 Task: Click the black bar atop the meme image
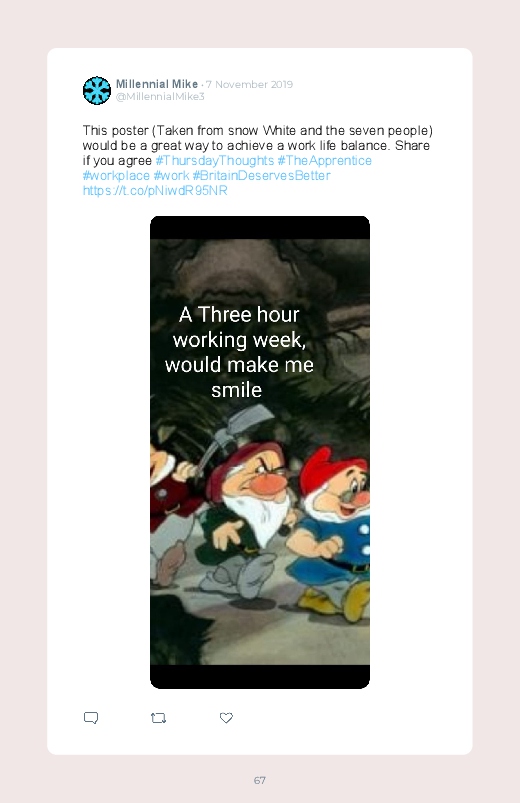point(260,228)
